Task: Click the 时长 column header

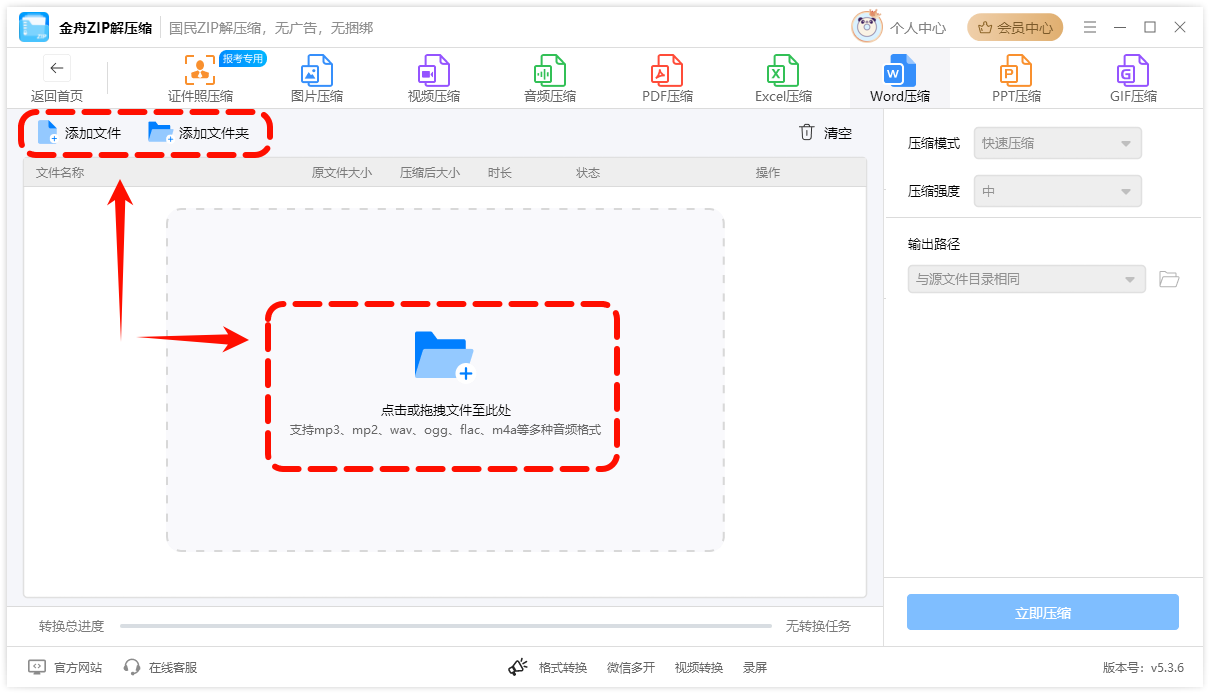Action: point(500,173)
